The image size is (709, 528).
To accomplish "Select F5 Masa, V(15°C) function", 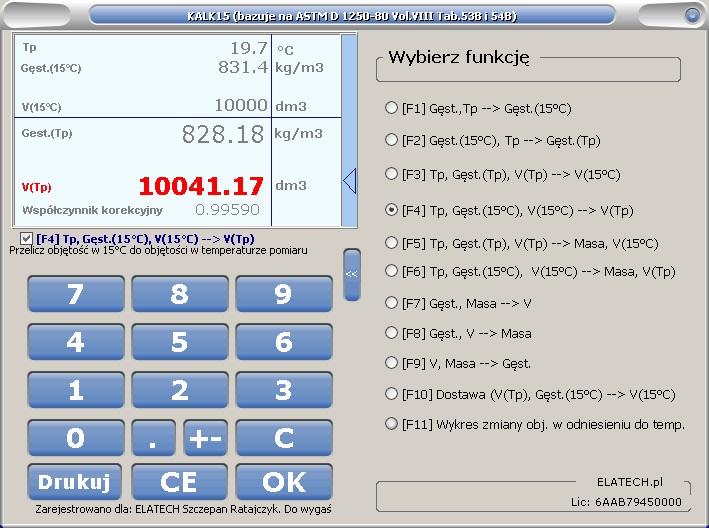I will 522,244.
